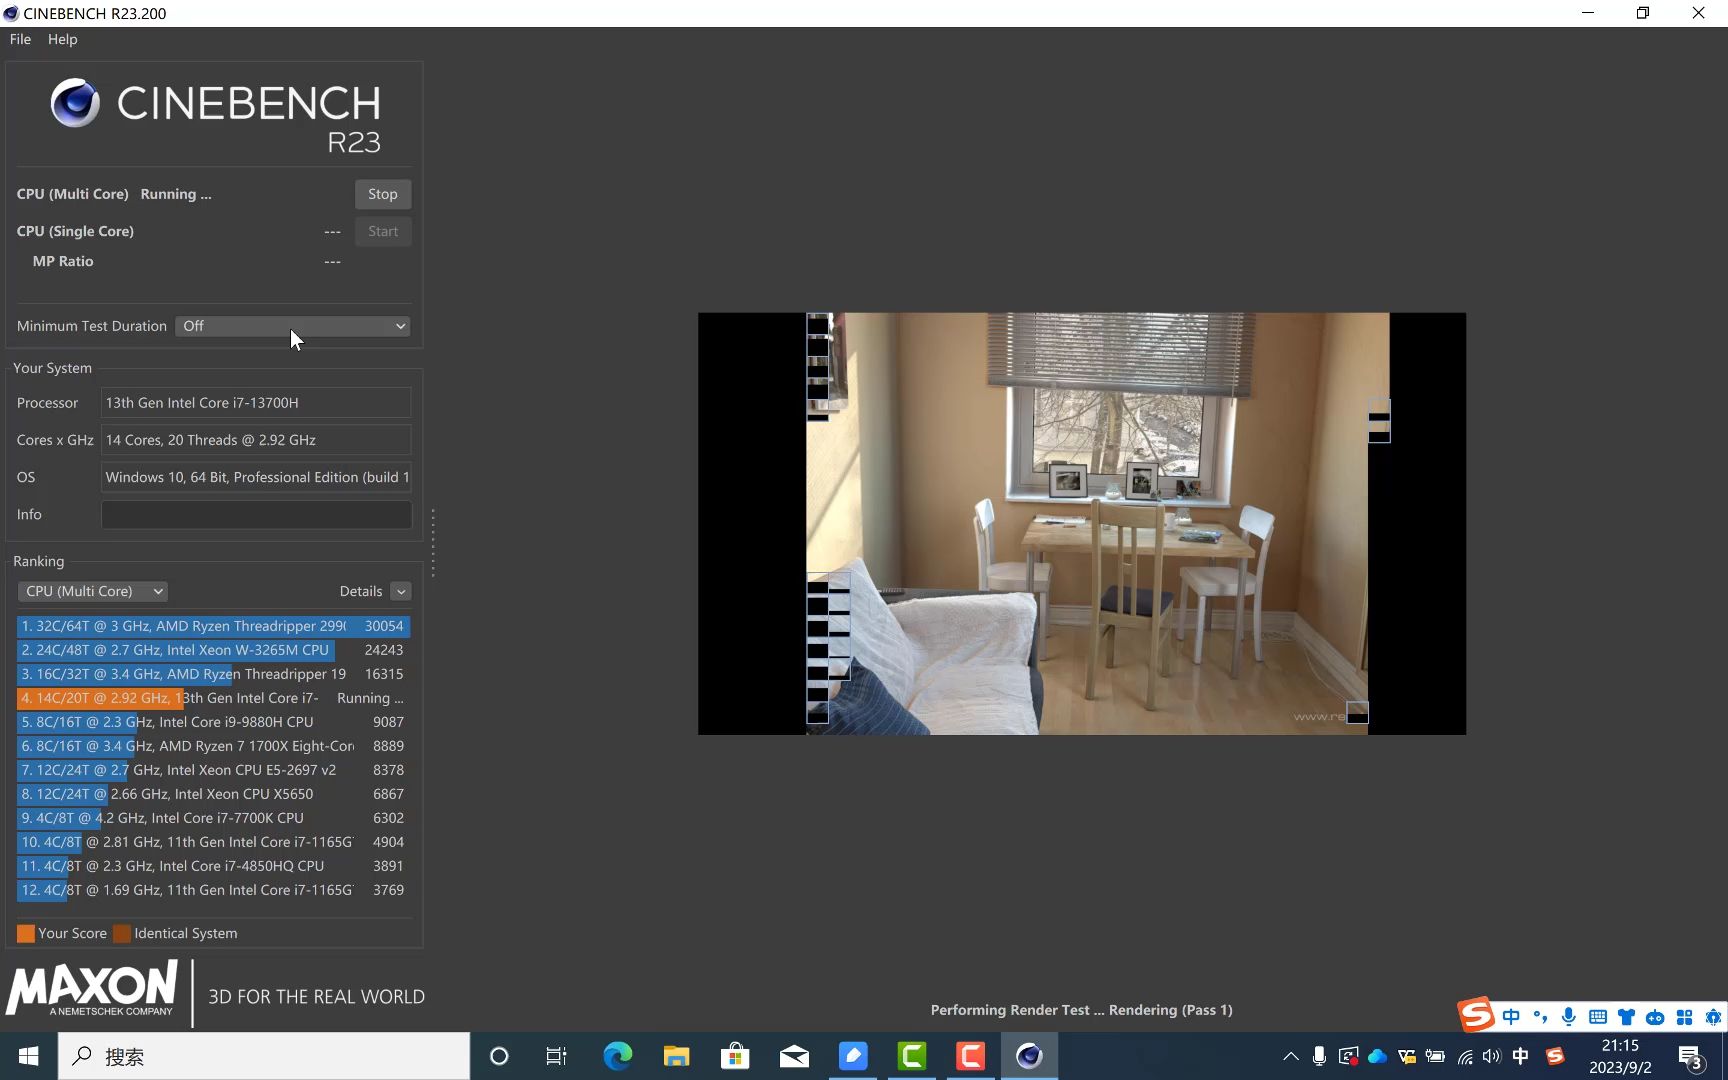
Task: Switch to Cinebench taskbar icon
Action: pos(1029,1056)
